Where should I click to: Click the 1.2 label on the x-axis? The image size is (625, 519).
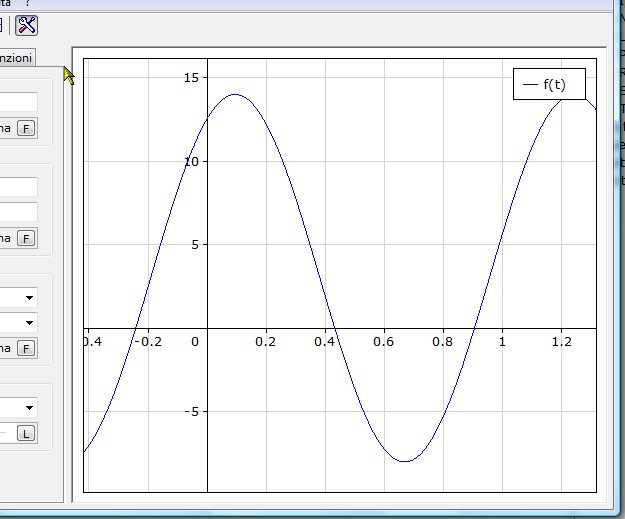561,341
